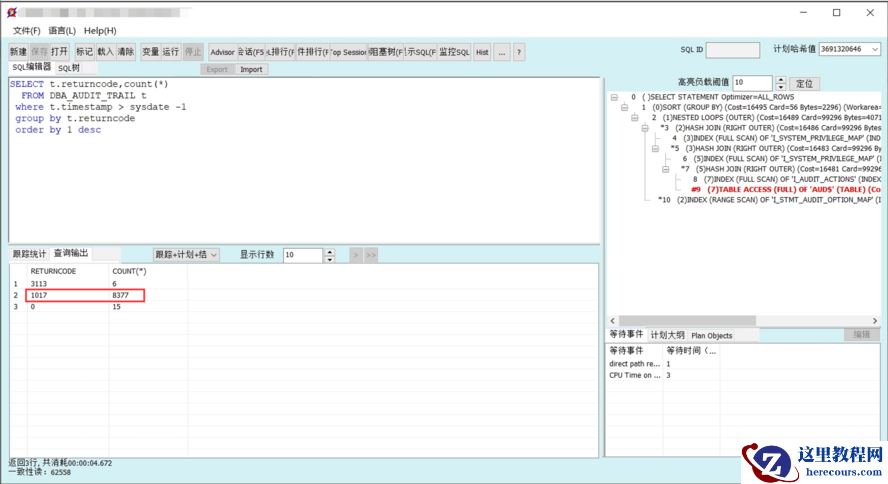Switch to the 查询输出 tab
This screenshot has height=484, width=888.
(71, 253)
